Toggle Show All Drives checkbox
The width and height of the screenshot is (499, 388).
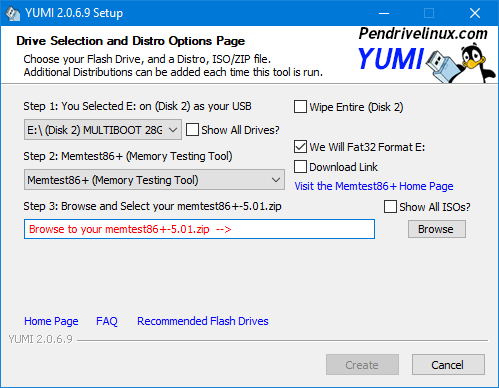pos(192,130)
